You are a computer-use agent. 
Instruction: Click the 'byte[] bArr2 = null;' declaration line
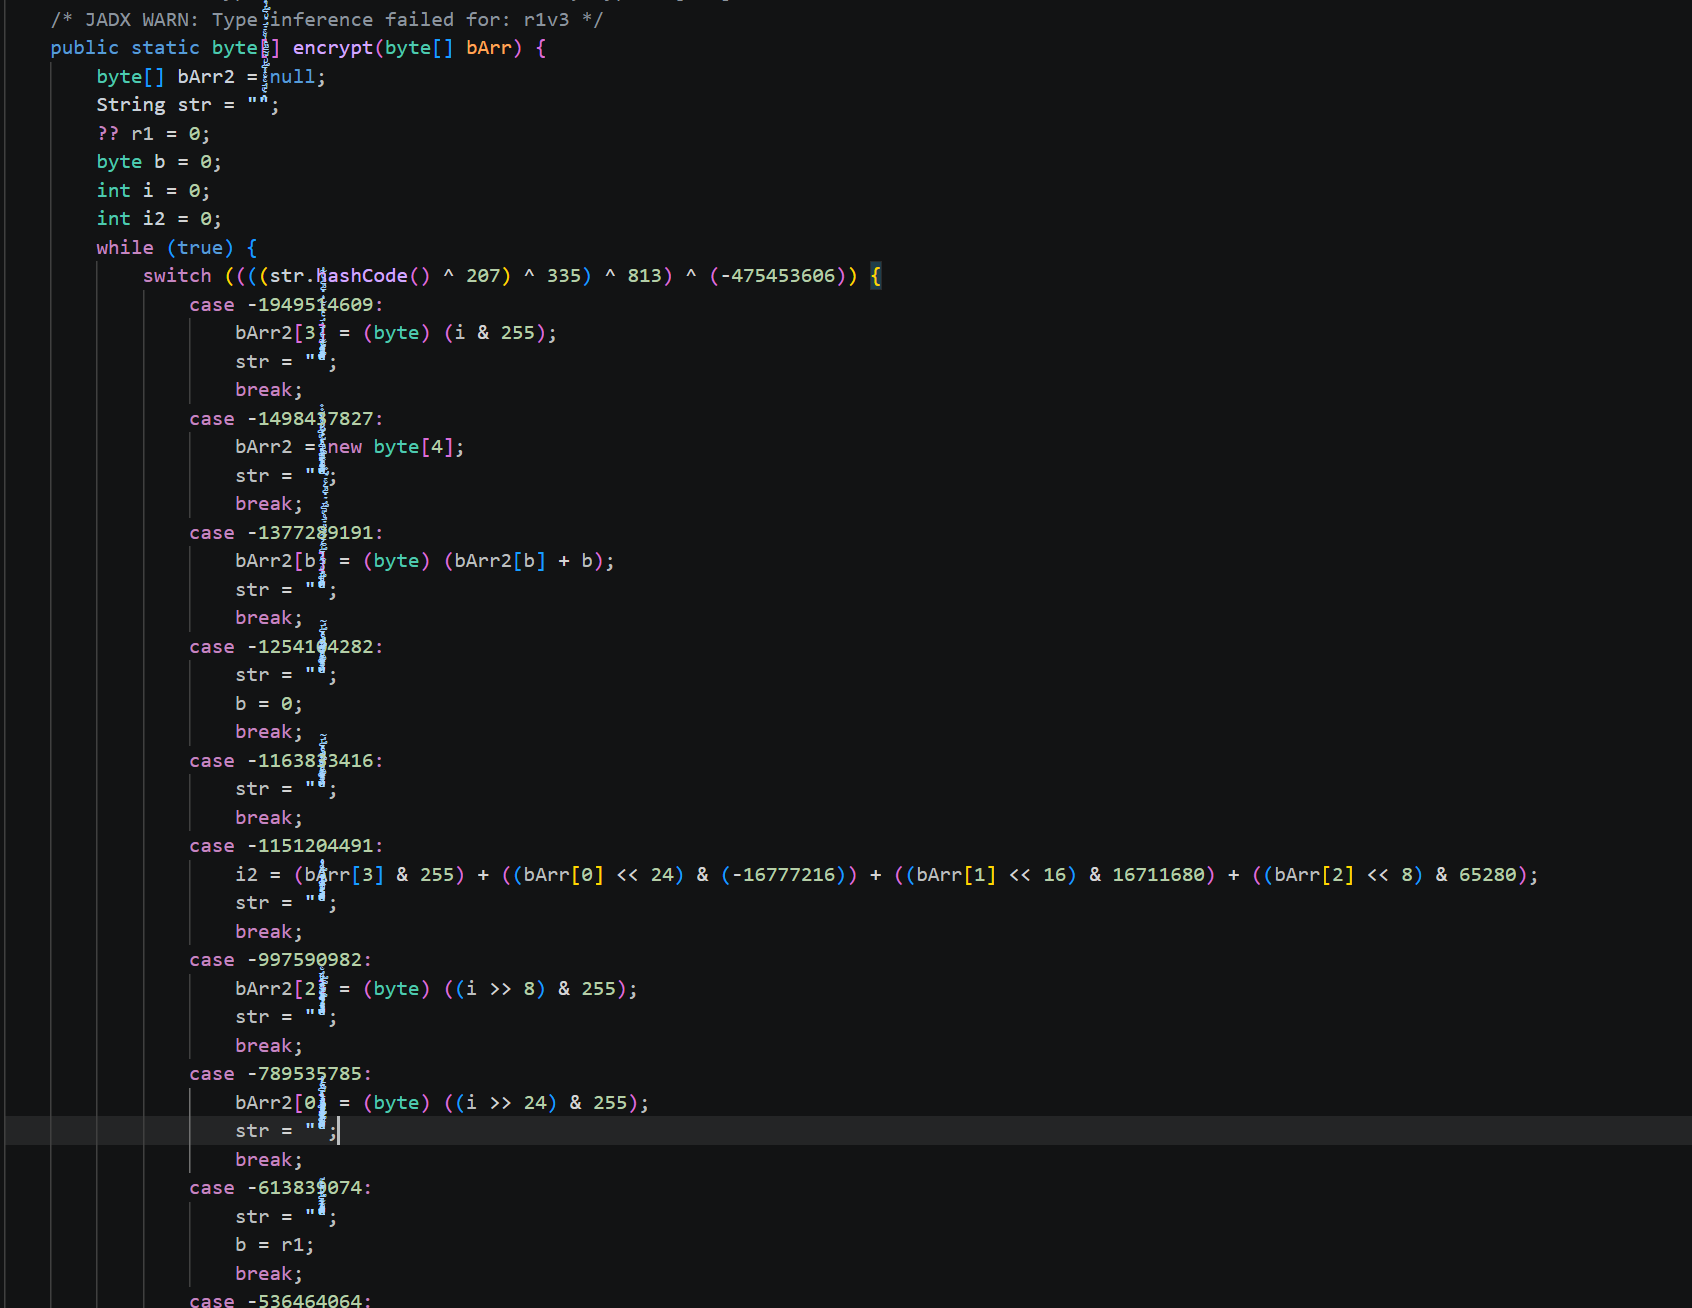211,77
